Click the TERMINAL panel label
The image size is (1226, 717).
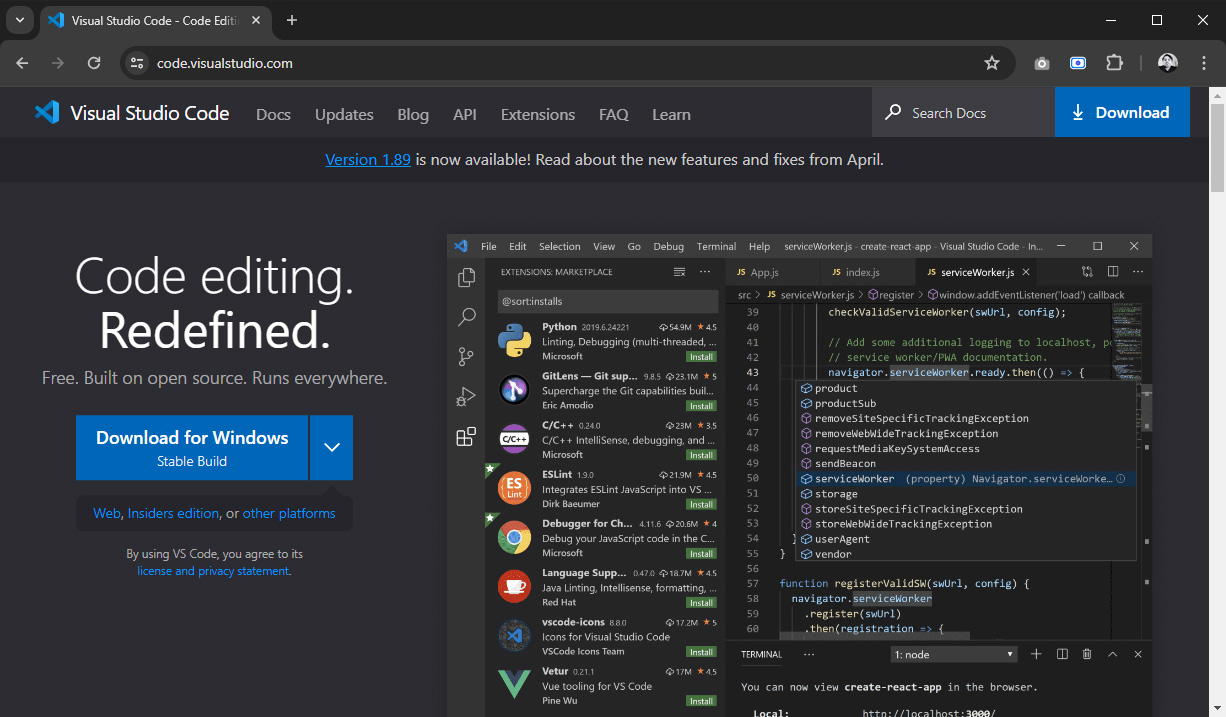coord(761,655)
